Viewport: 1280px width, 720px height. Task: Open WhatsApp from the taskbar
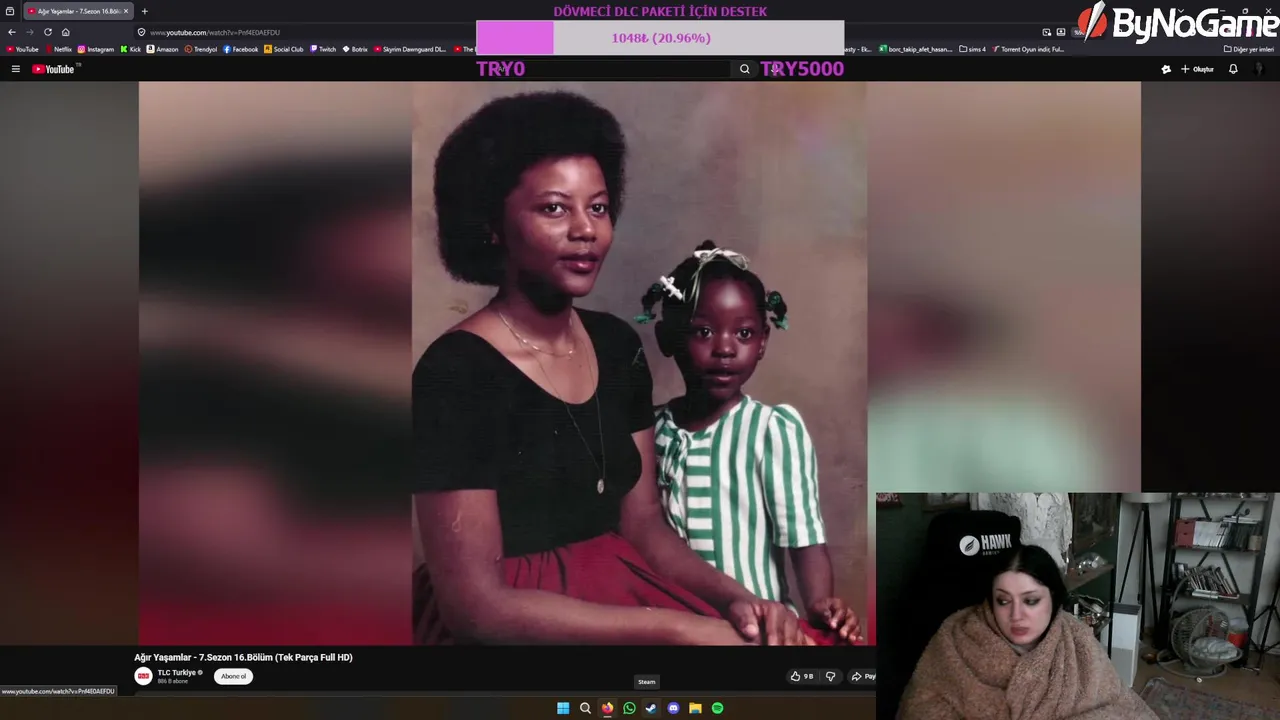point(629,708)
